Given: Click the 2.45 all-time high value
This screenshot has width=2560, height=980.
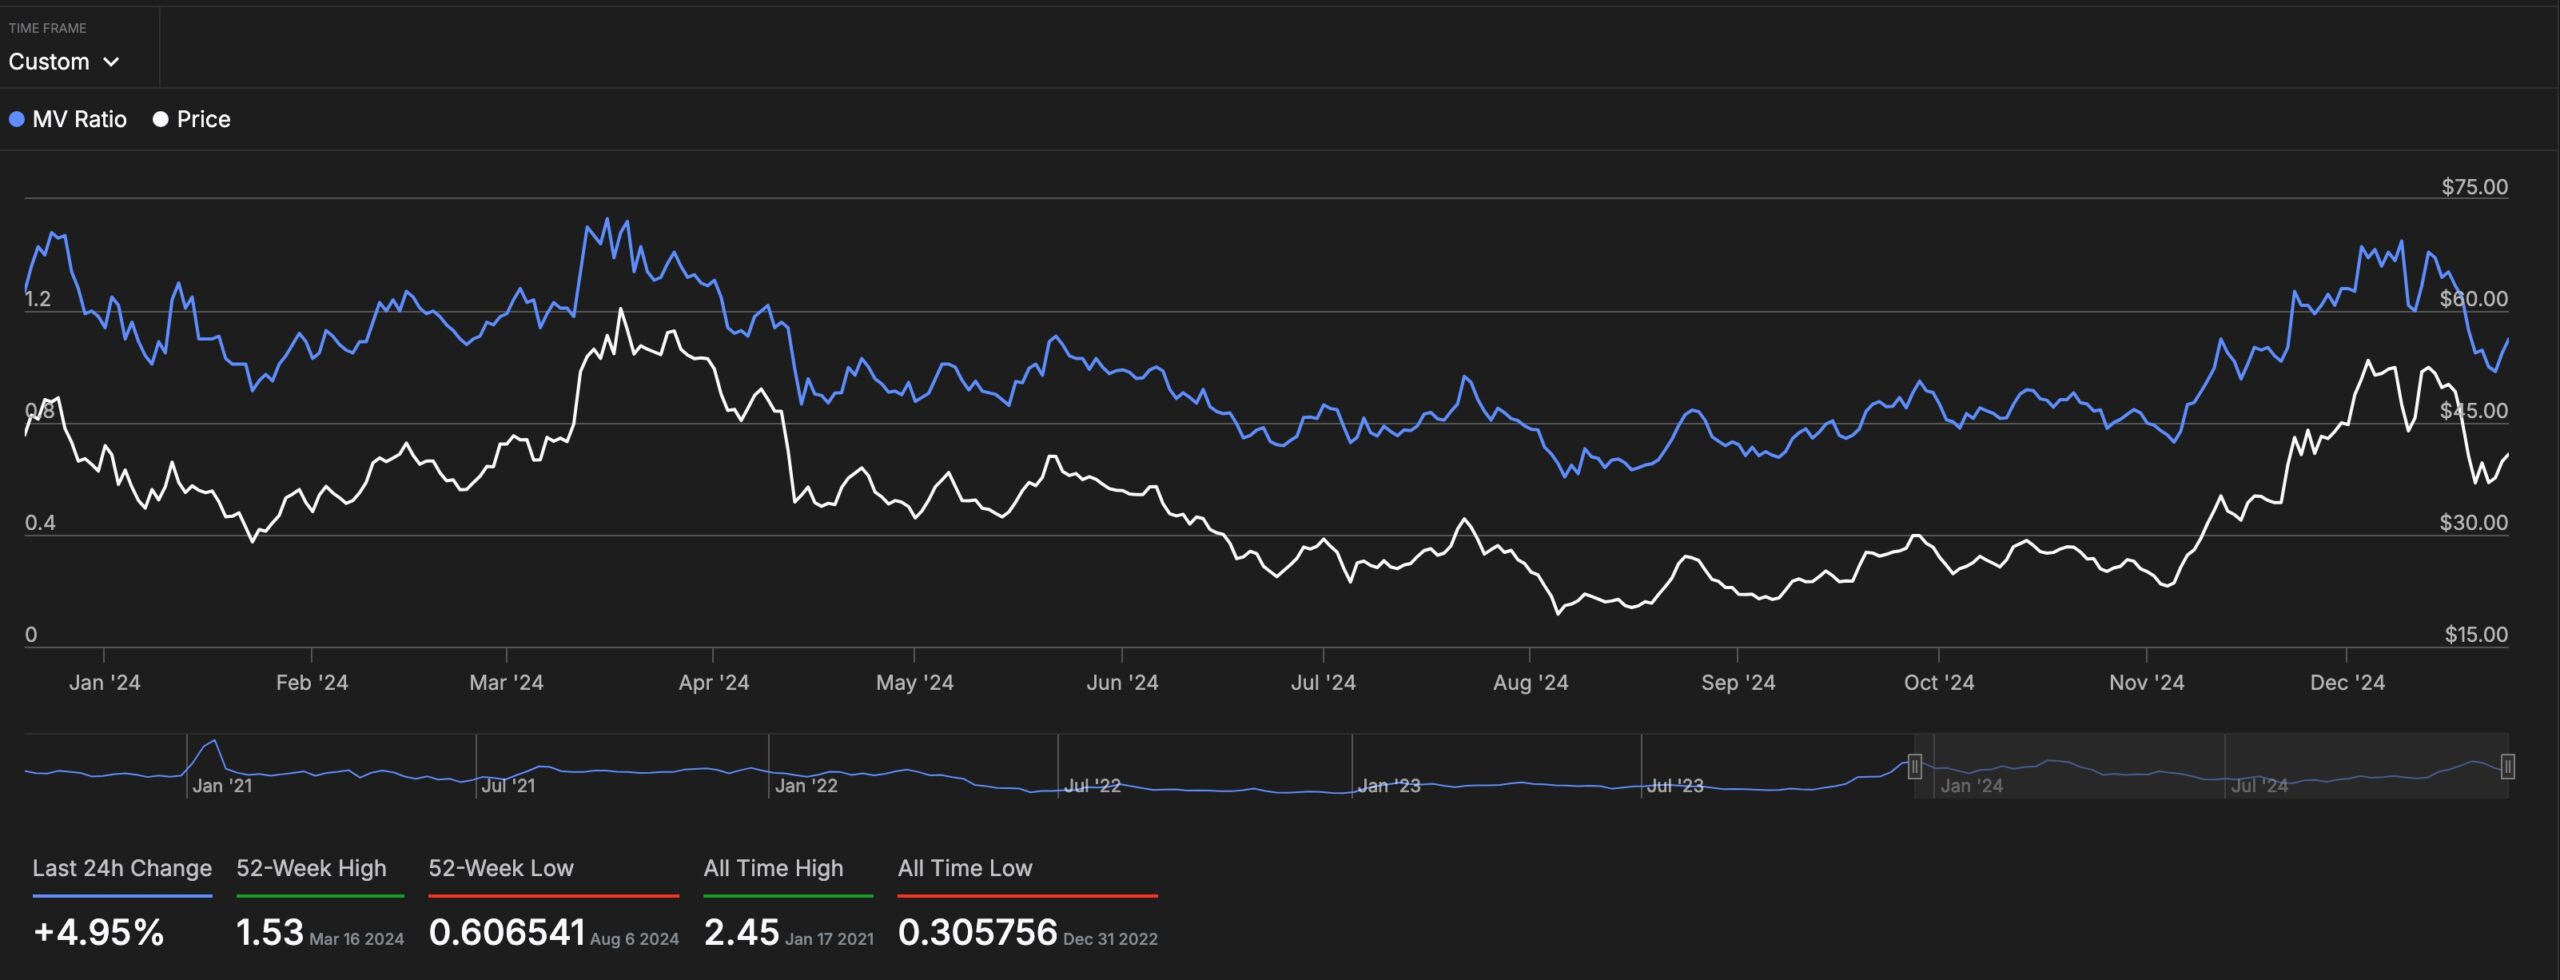Looking at the screenshot, I should [741, 932].
